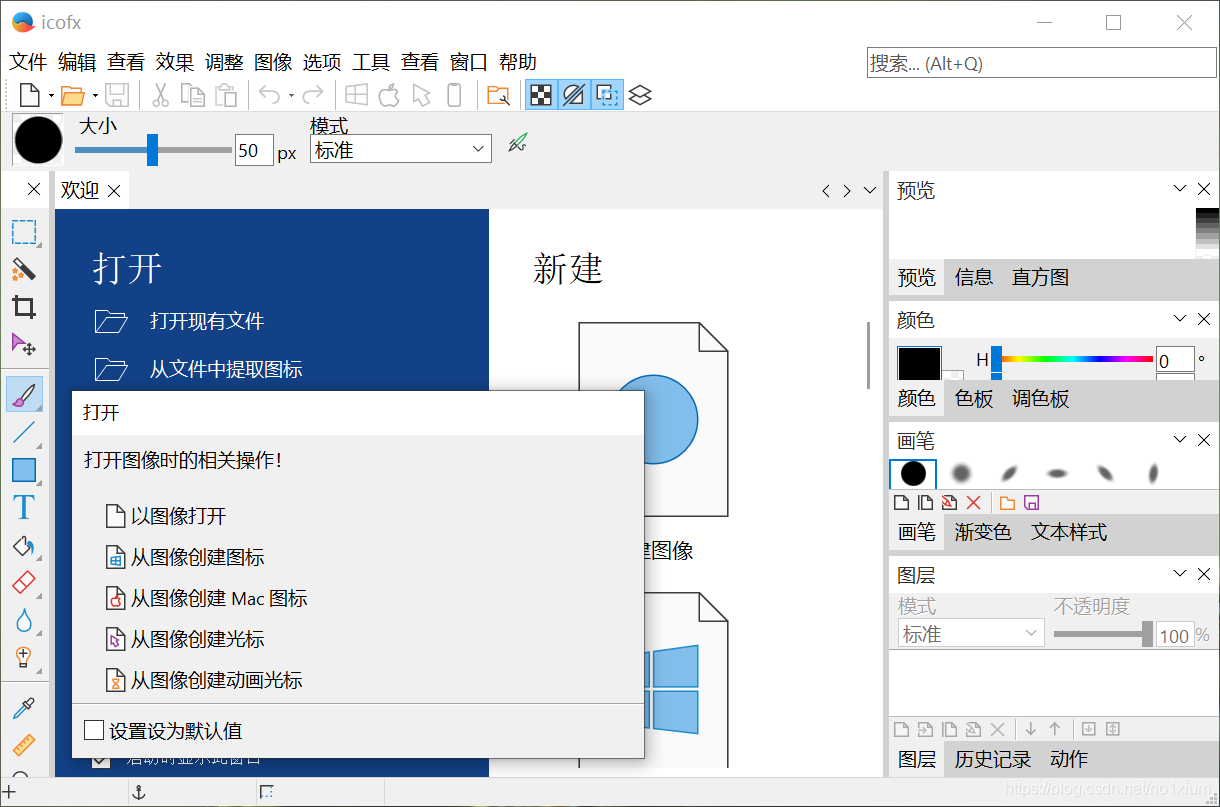Select the eyedropper color picker tool
This screenshot has height=807, width=1220.
pyautogui.click(x=24, y=708)
